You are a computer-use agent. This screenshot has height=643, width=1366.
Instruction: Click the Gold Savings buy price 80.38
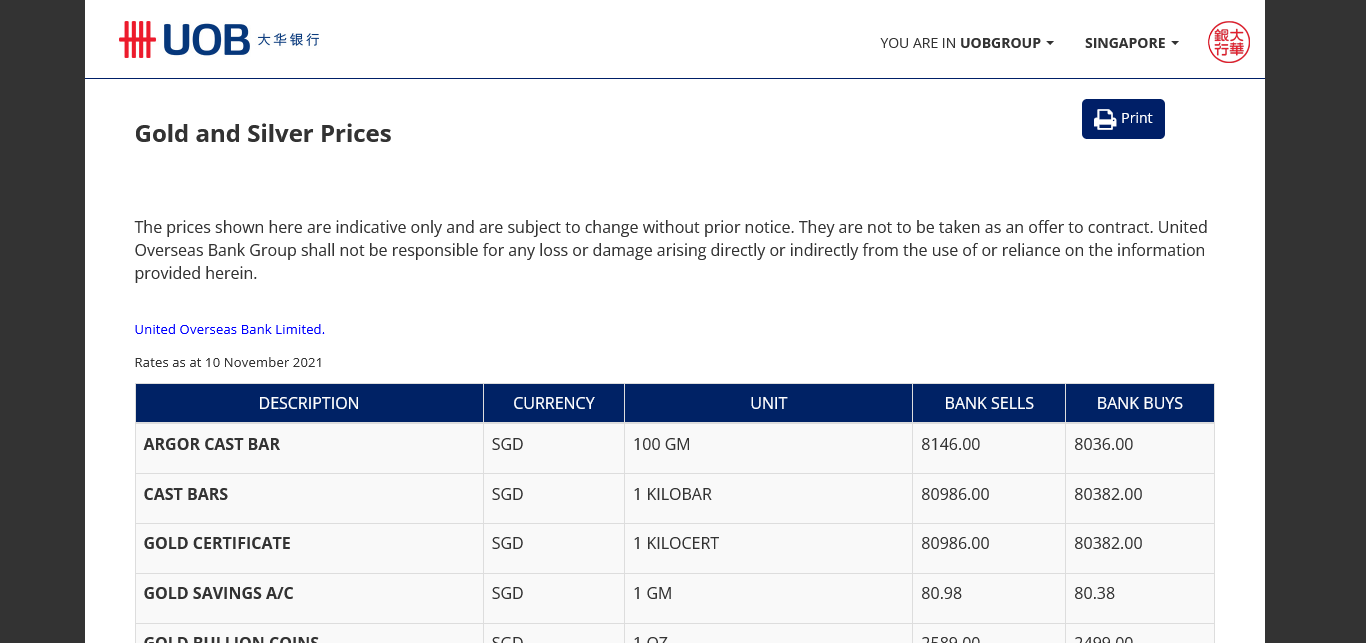[x=1094, y=593]
